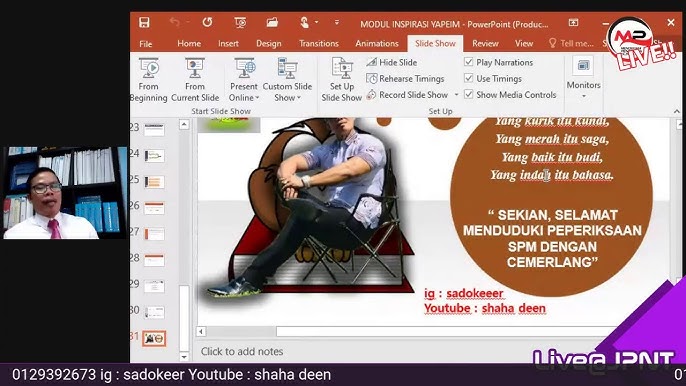Expand the Present Online dropdown arrow
This screenshot has width=686, height=386.
257,98
